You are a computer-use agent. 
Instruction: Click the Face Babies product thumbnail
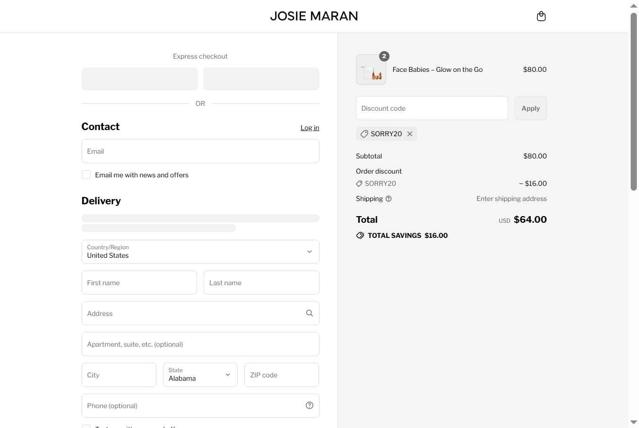(x=371, y=70)
